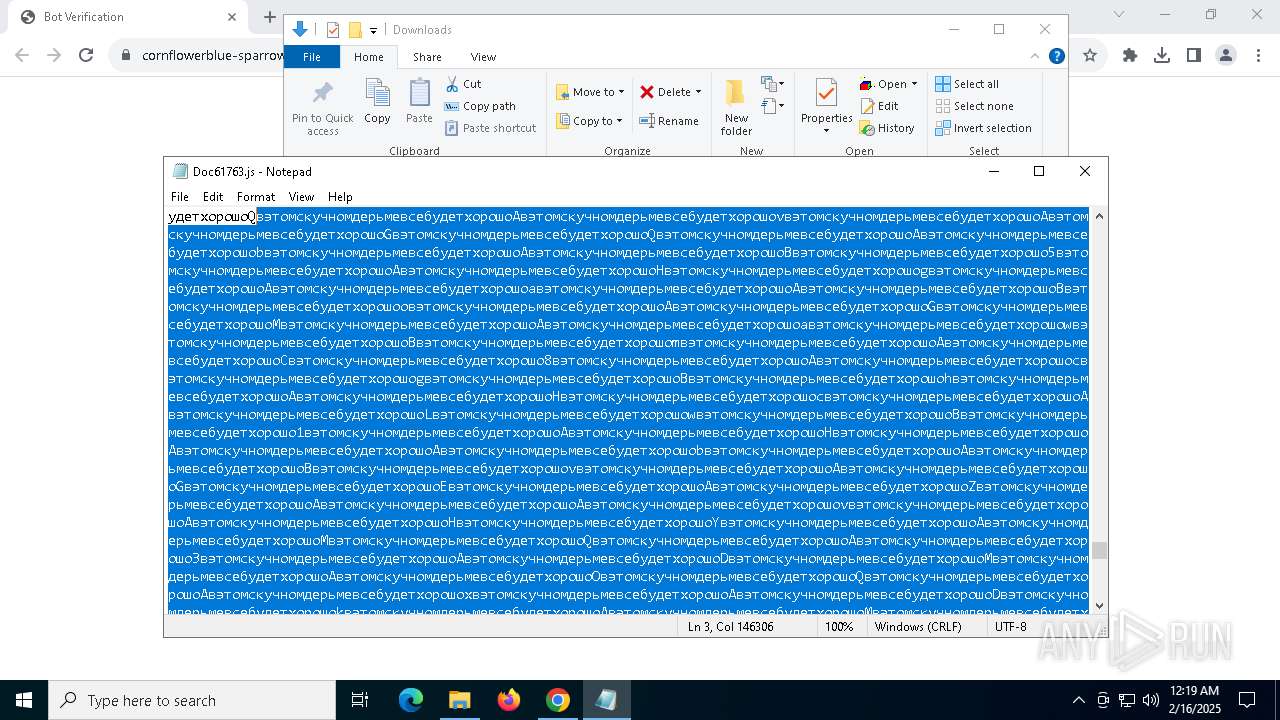Click Notepad scrollbar down arrow
1280x720 pixels.
1100,605
